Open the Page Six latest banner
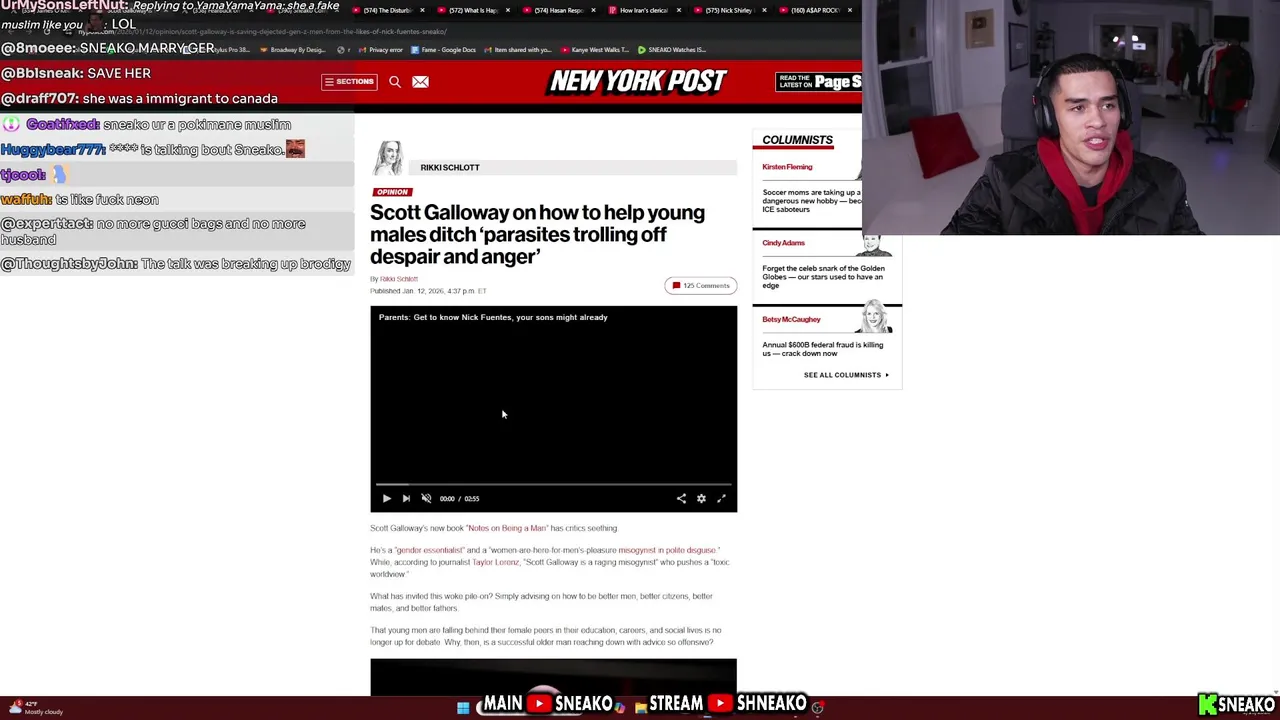1280x720 pixels. (x=818, y=82)
